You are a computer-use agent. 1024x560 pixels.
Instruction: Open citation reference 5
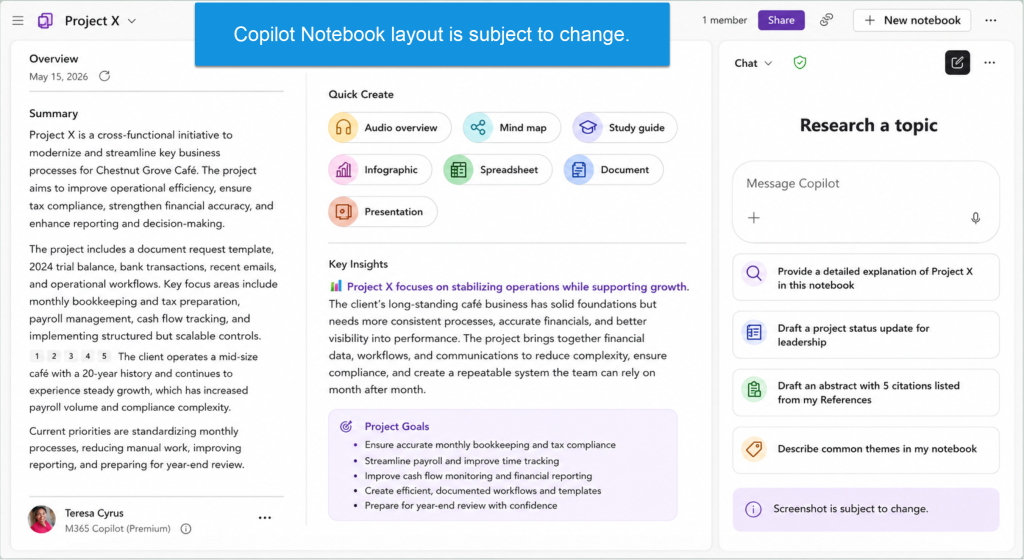104,356
